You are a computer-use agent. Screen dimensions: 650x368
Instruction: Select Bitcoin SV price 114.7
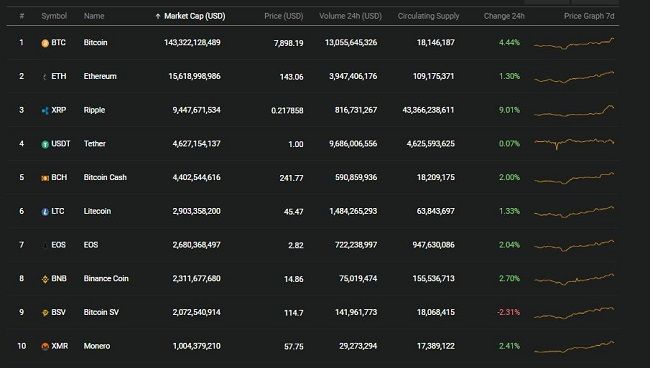coord(293,313)
